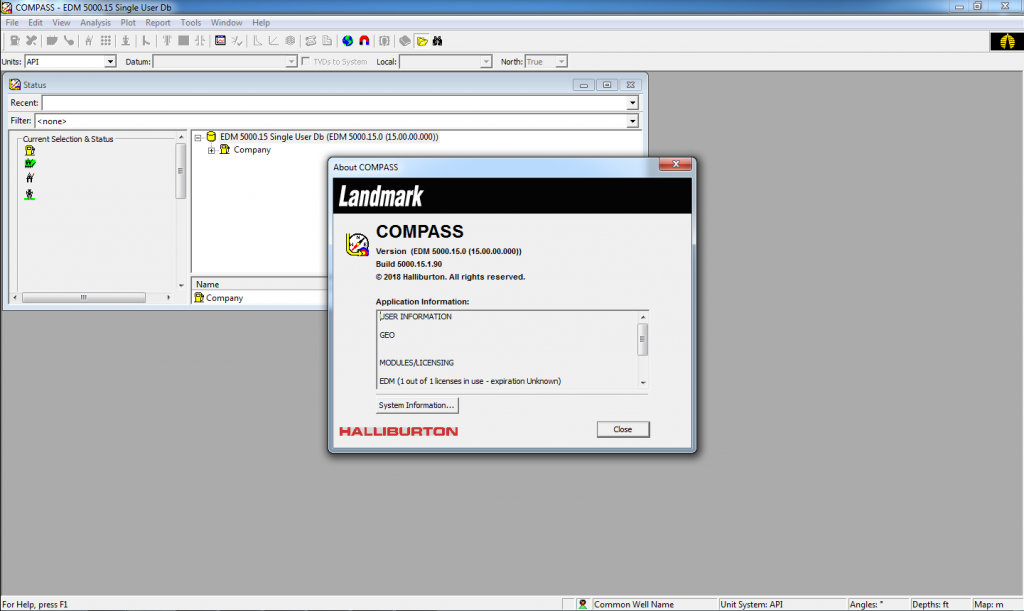The height and width of the screenshot is (611, 1024).
Task: Toggle the TVDs to System checkbox
Action: click(306, 61)
